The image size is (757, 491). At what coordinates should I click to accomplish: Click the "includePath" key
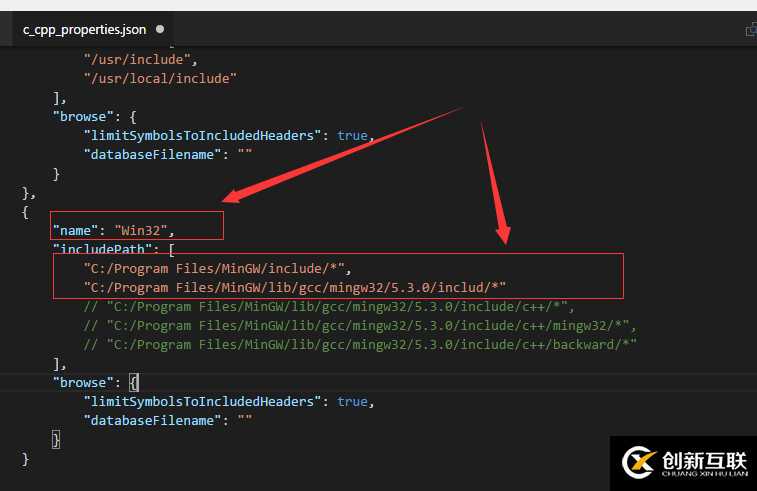tap(102, 249)
